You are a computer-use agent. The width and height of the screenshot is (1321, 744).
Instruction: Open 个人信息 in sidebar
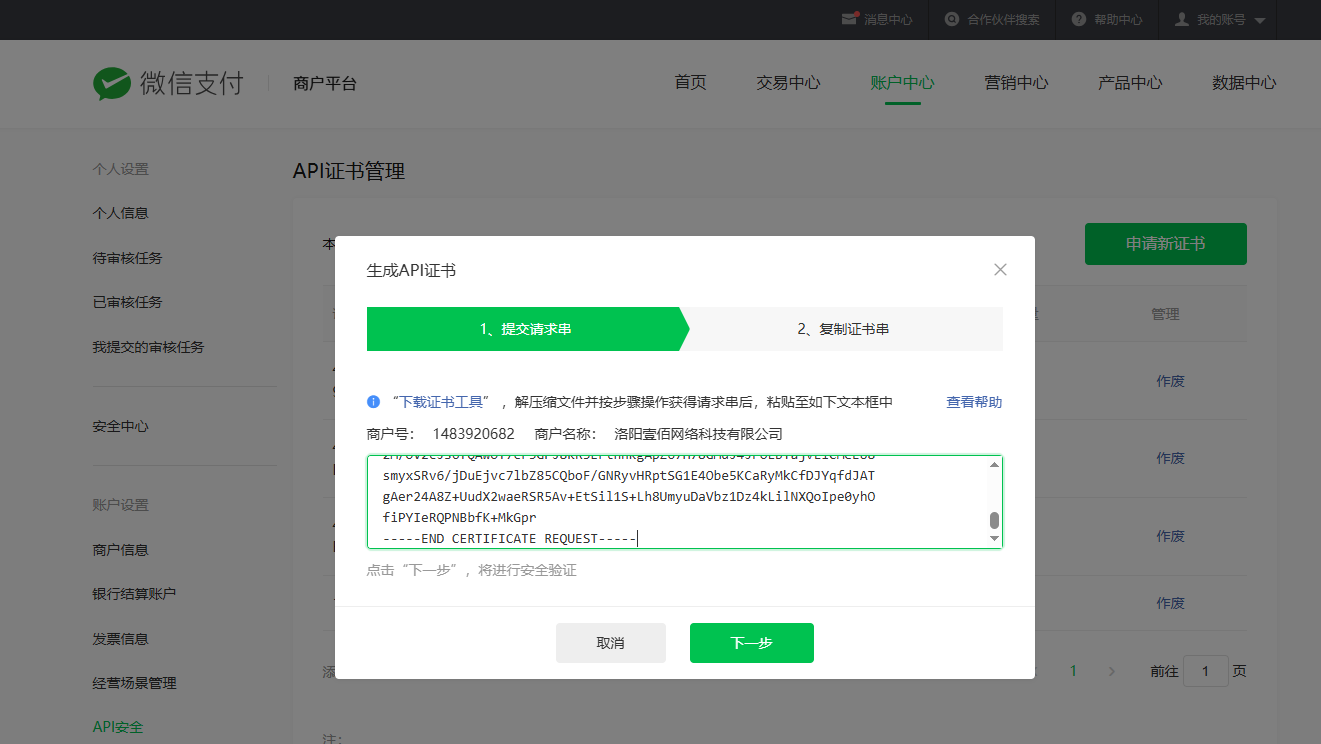121,213
